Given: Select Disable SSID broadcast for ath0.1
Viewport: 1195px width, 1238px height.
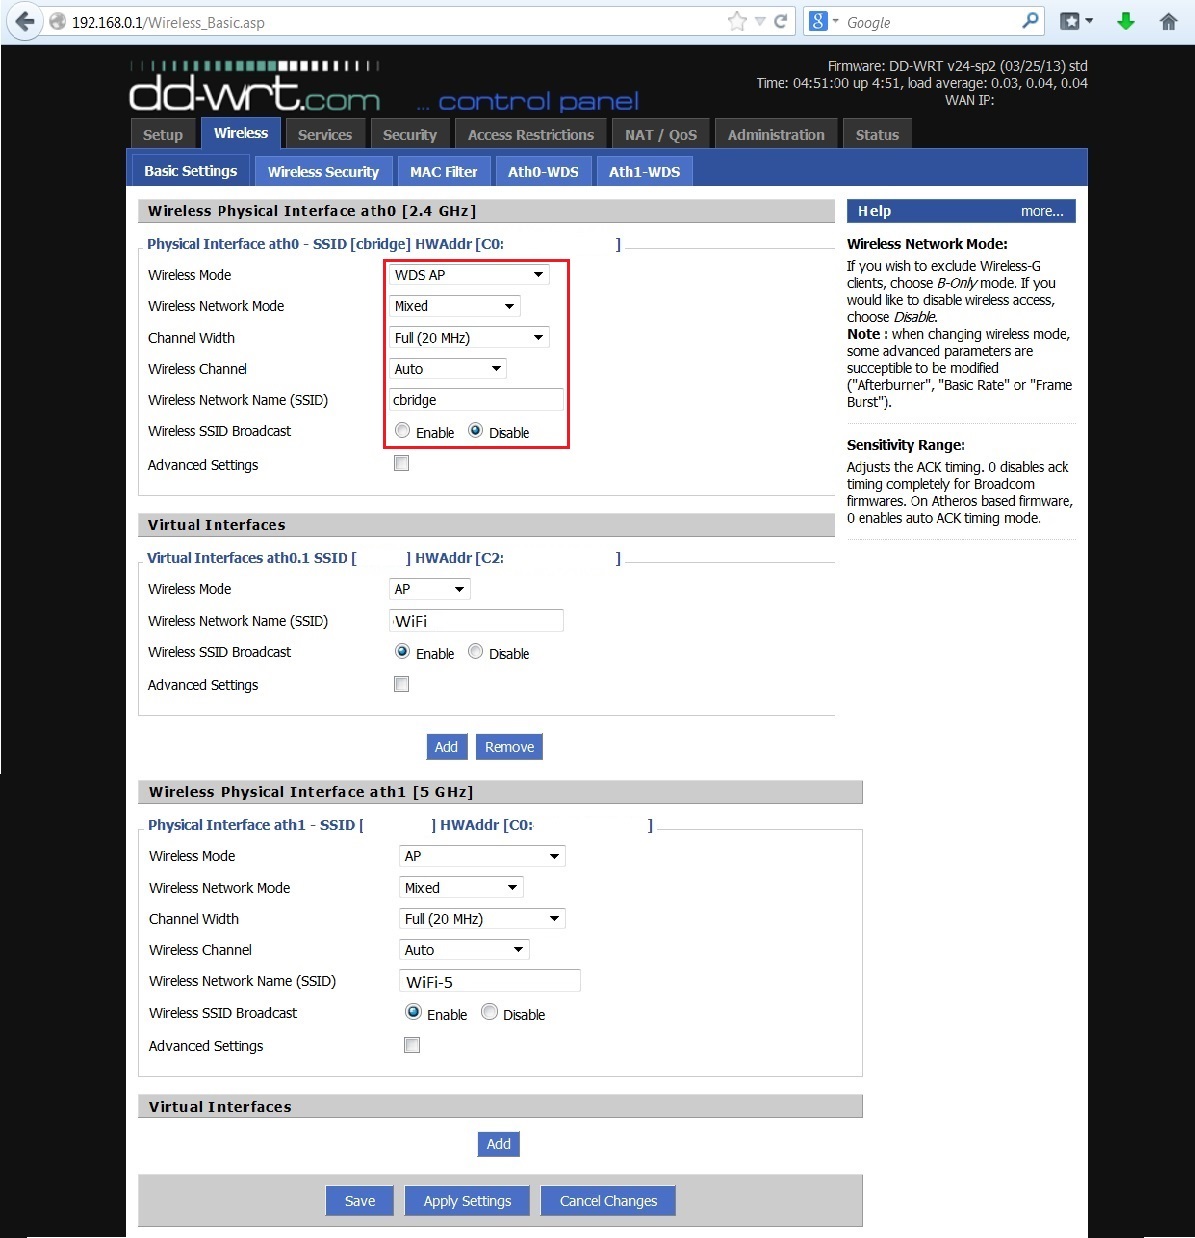Looking at the screenshot, I should (476, 652).
